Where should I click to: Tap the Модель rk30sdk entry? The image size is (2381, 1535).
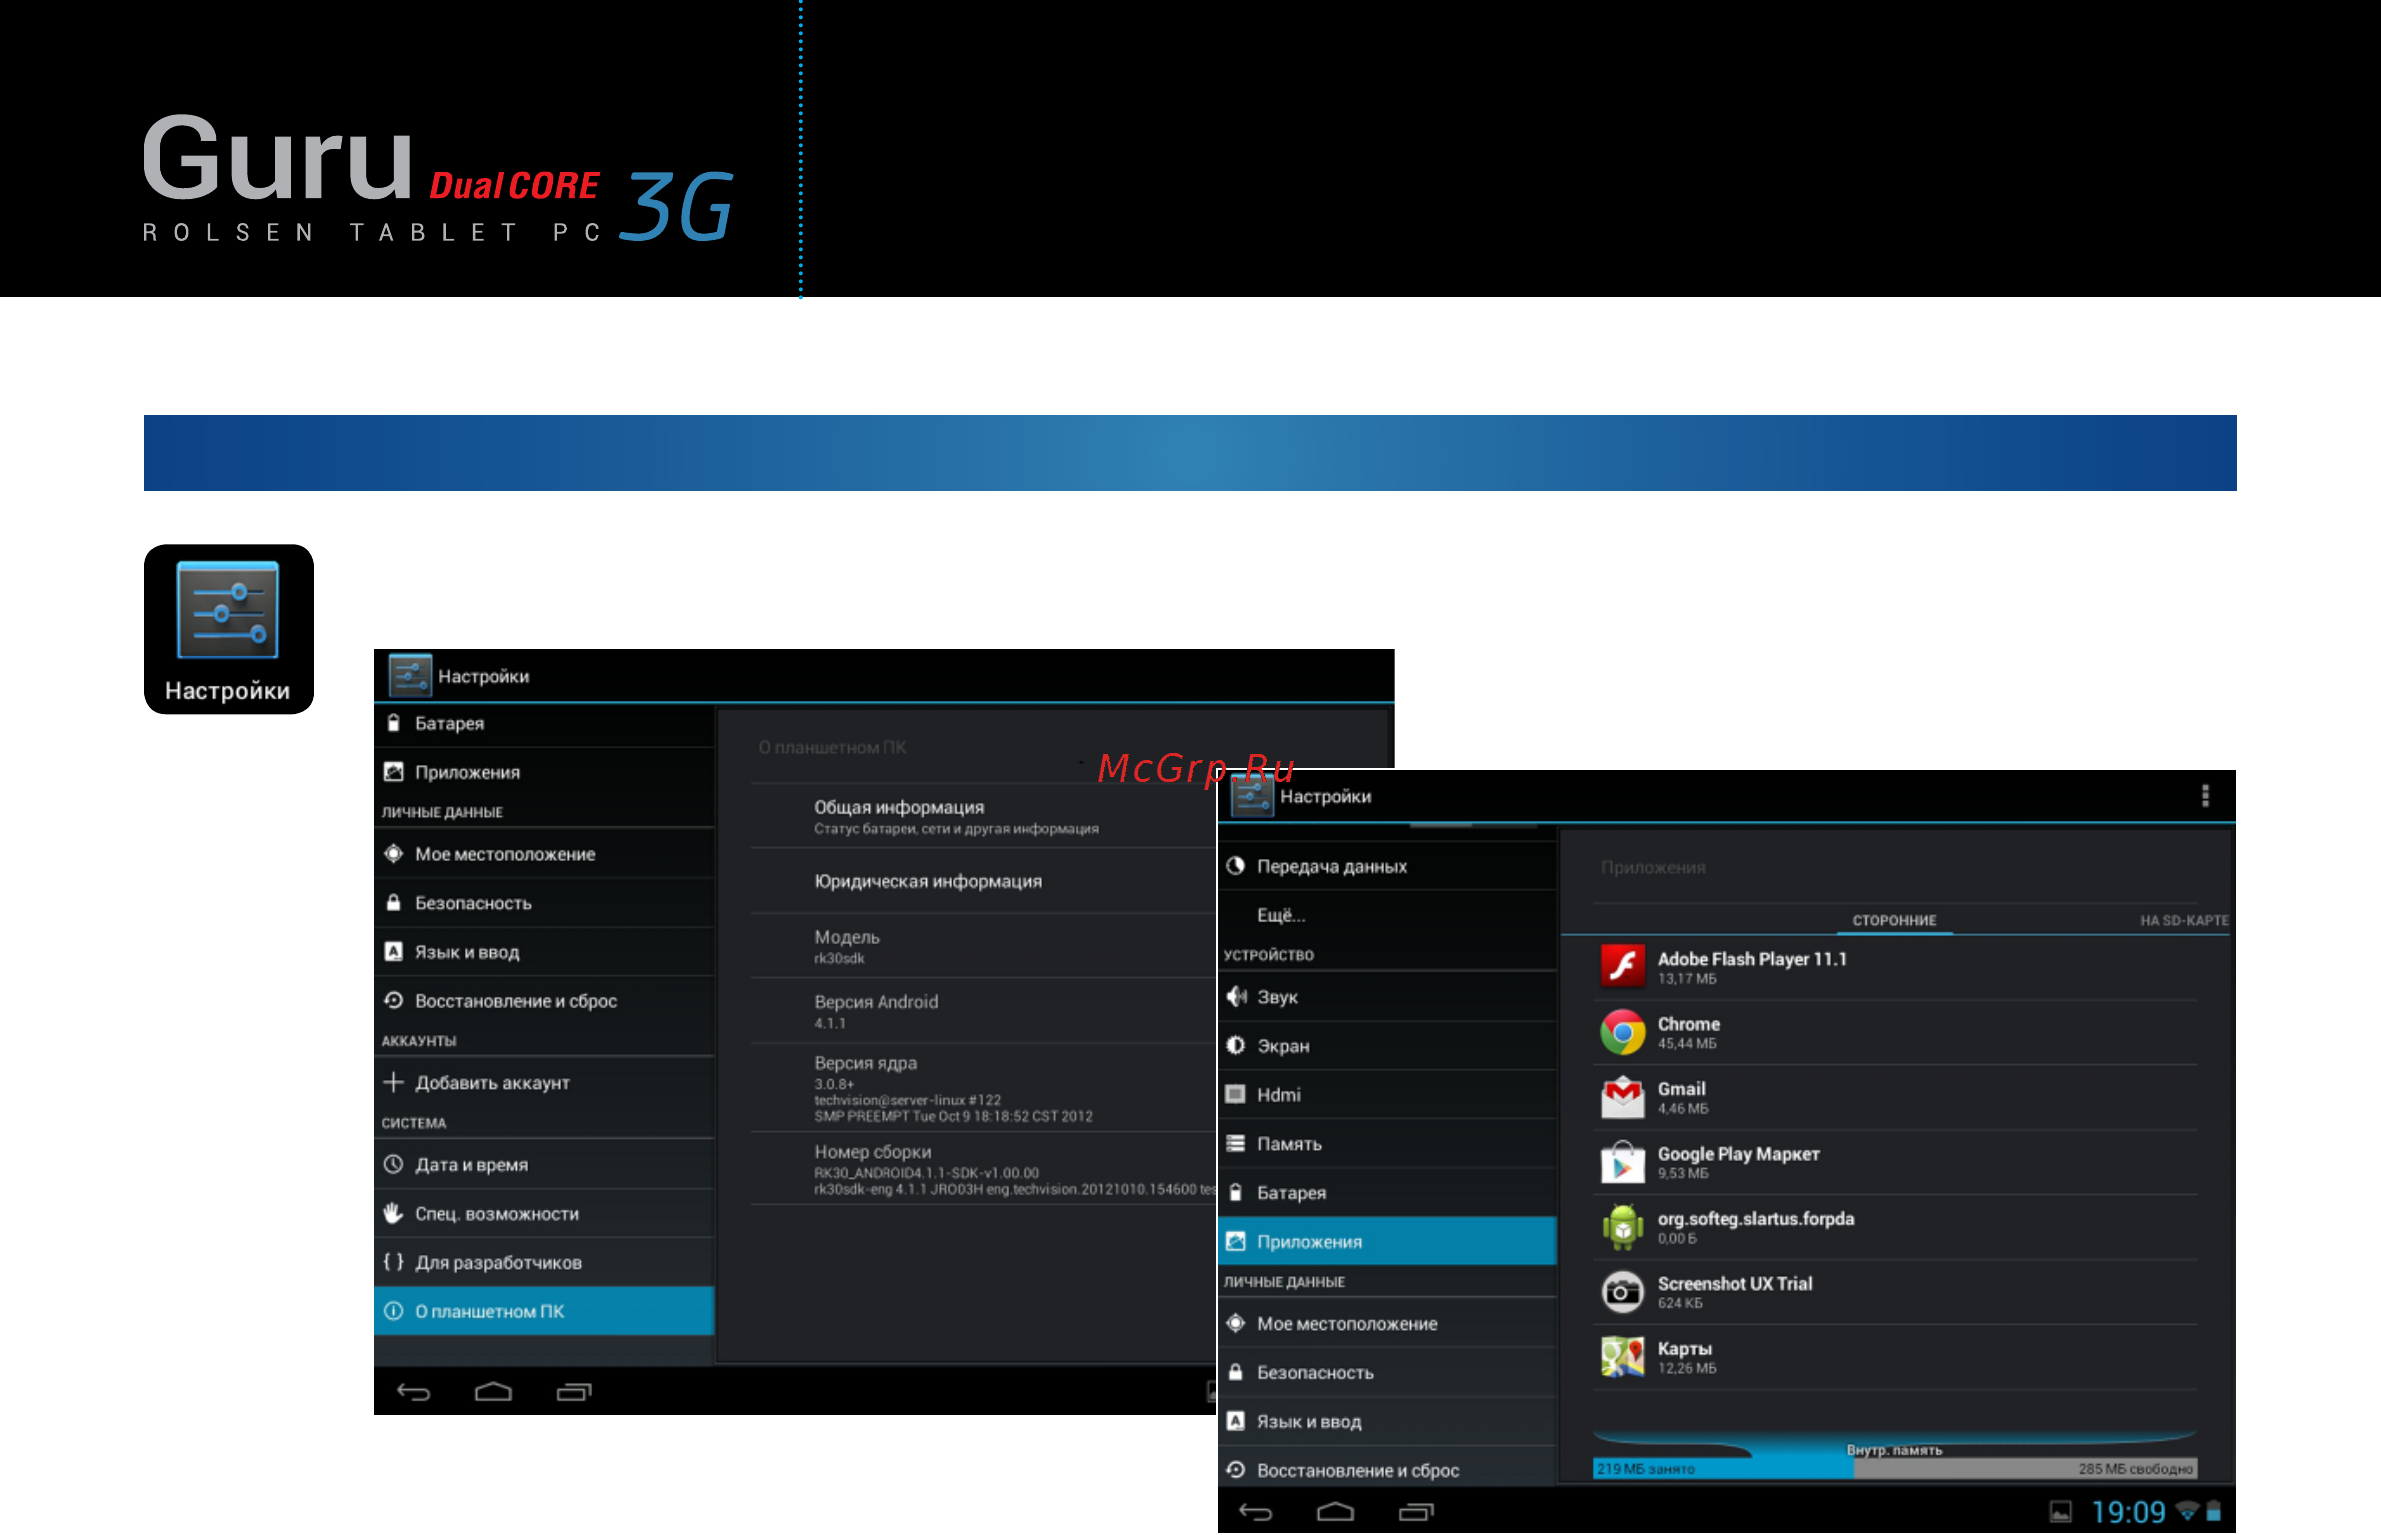983,946
